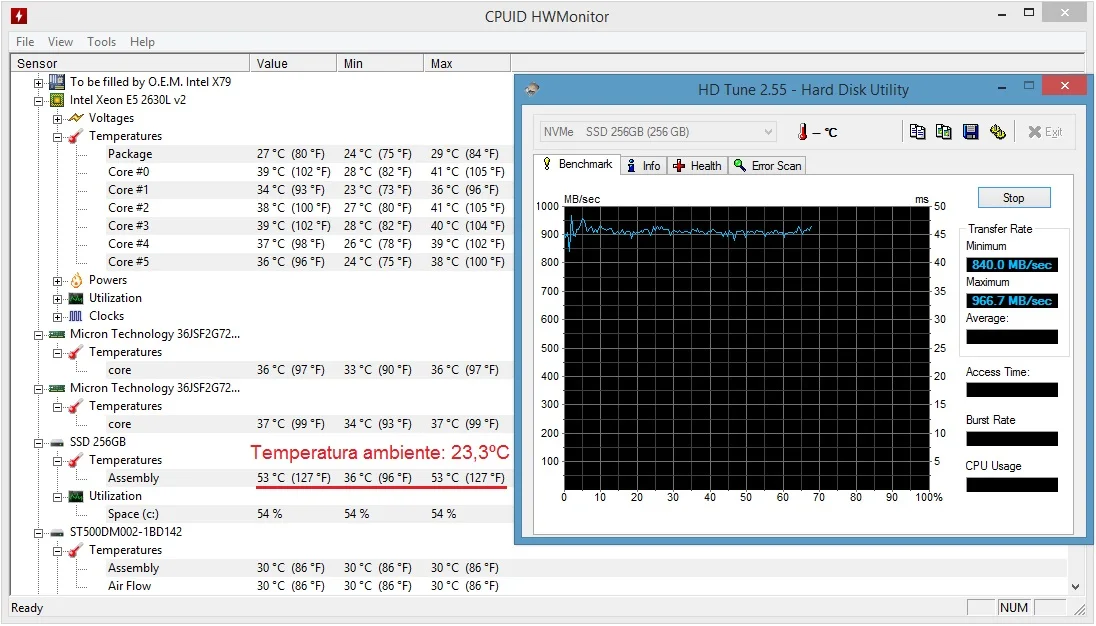1096x626 pixels.
Task: Open HD Tune options icon
Action: pos(997,131)
